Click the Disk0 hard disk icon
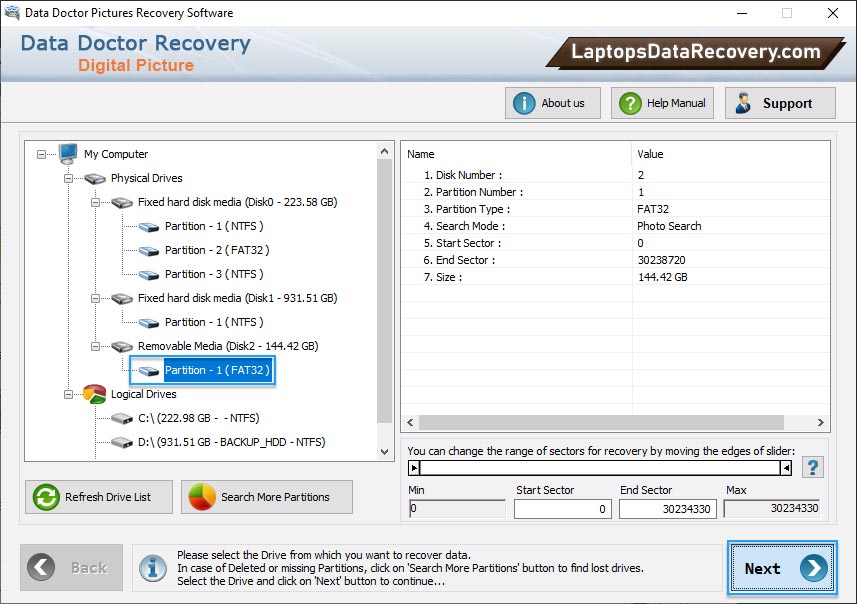This screenshot has width=857, height=604. pyautogui.click(x=122, y=202)
